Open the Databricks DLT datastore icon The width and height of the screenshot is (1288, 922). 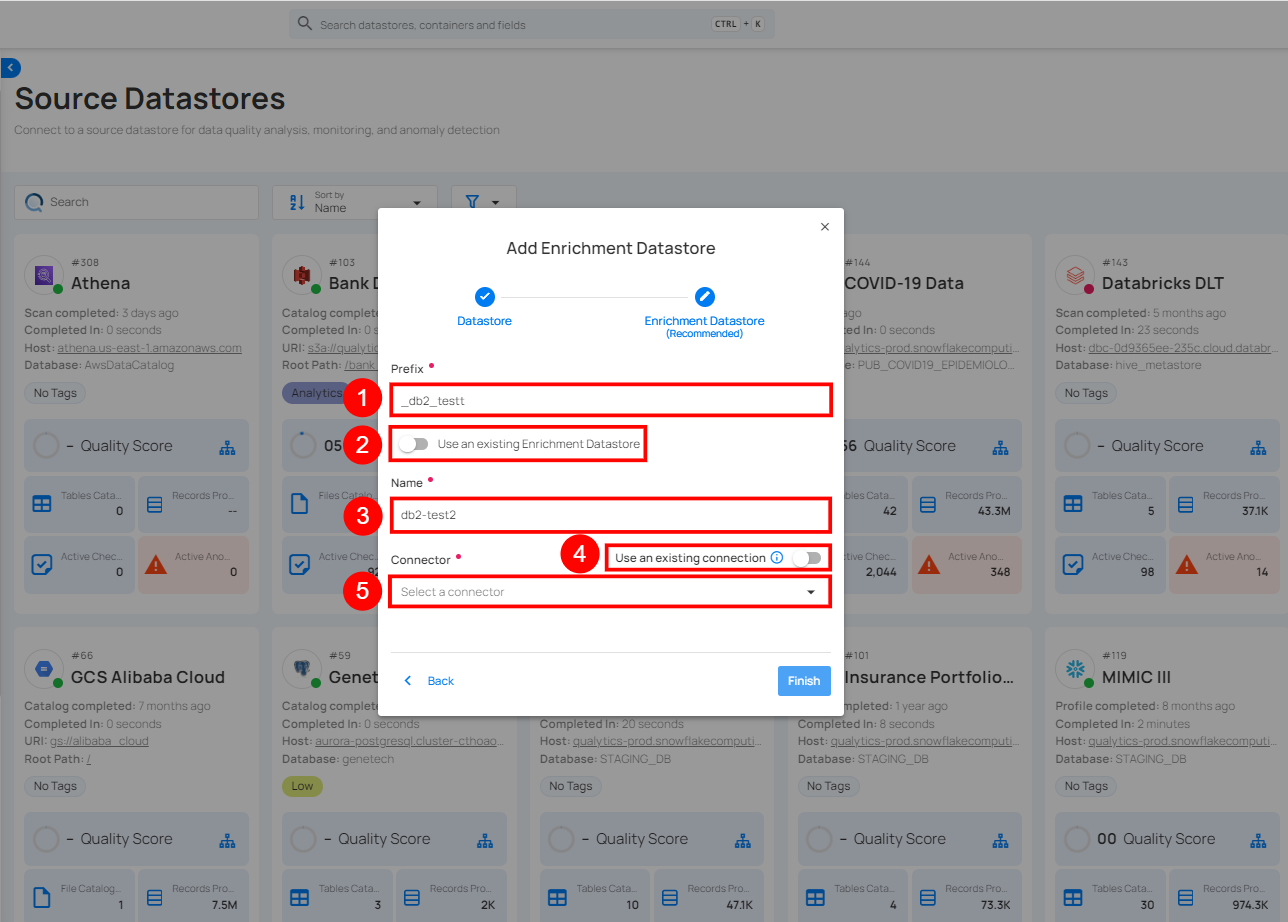pos(1076,274)
